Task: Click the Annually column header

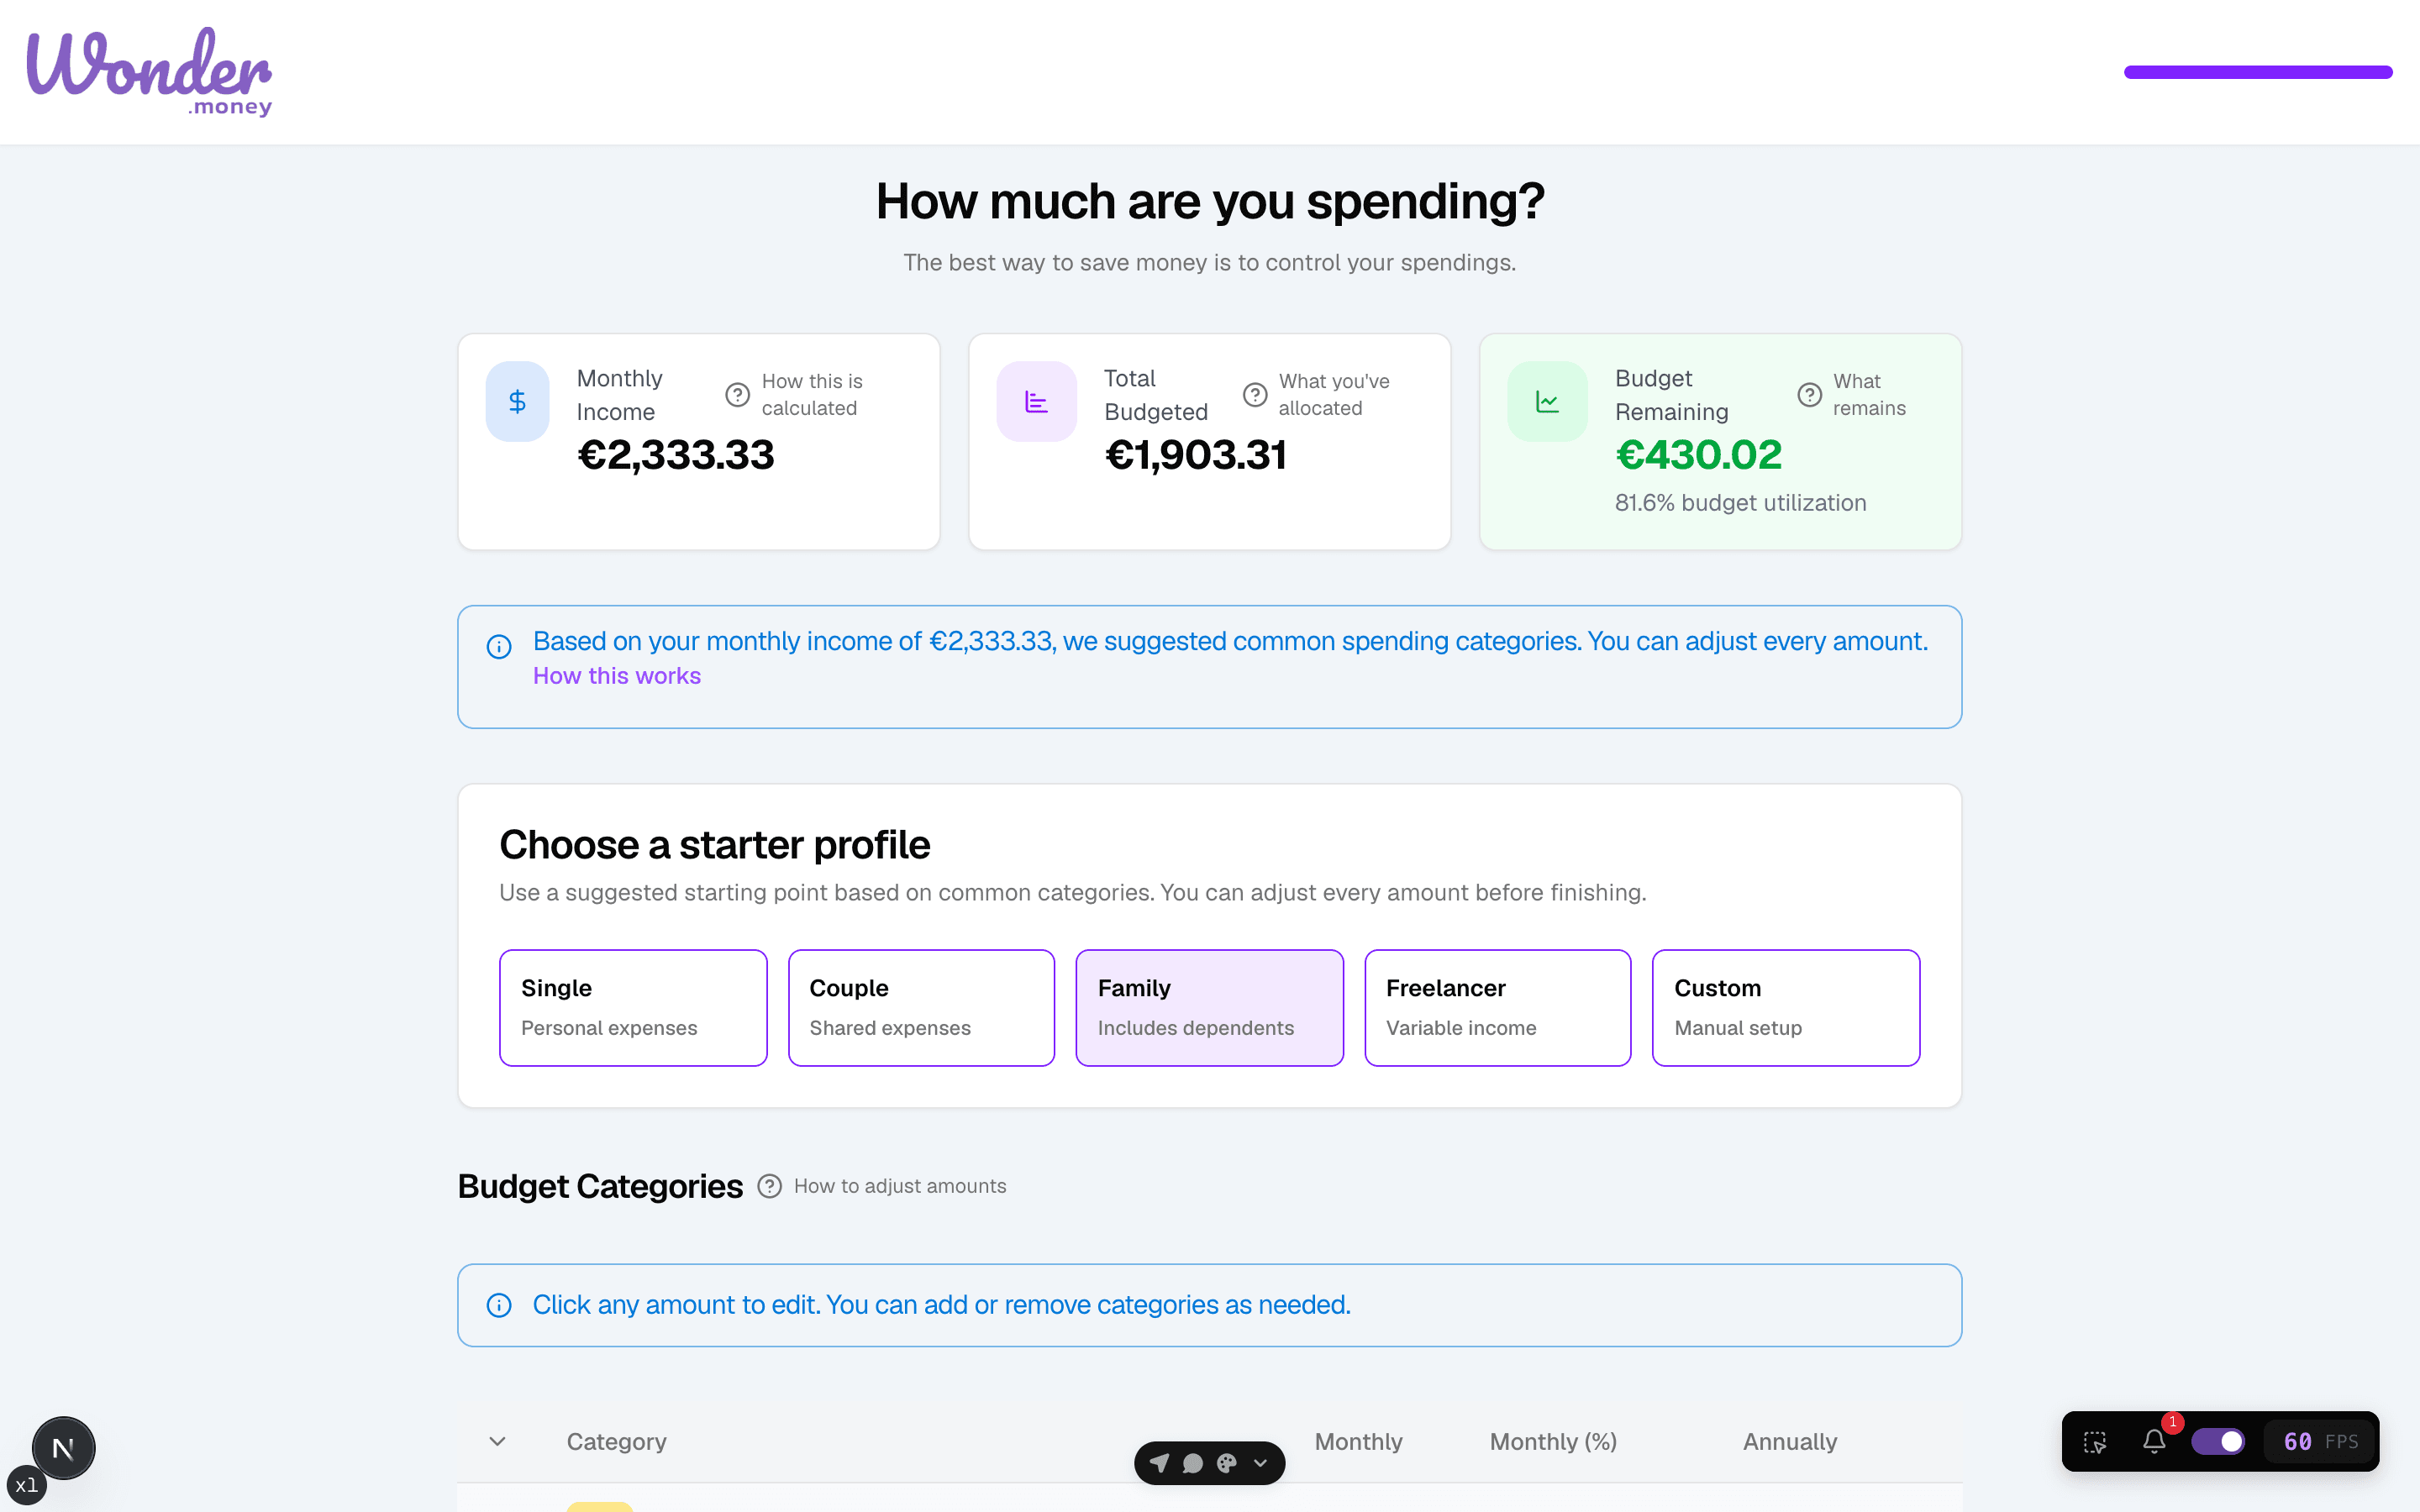Action: tap(1790, 1442)
